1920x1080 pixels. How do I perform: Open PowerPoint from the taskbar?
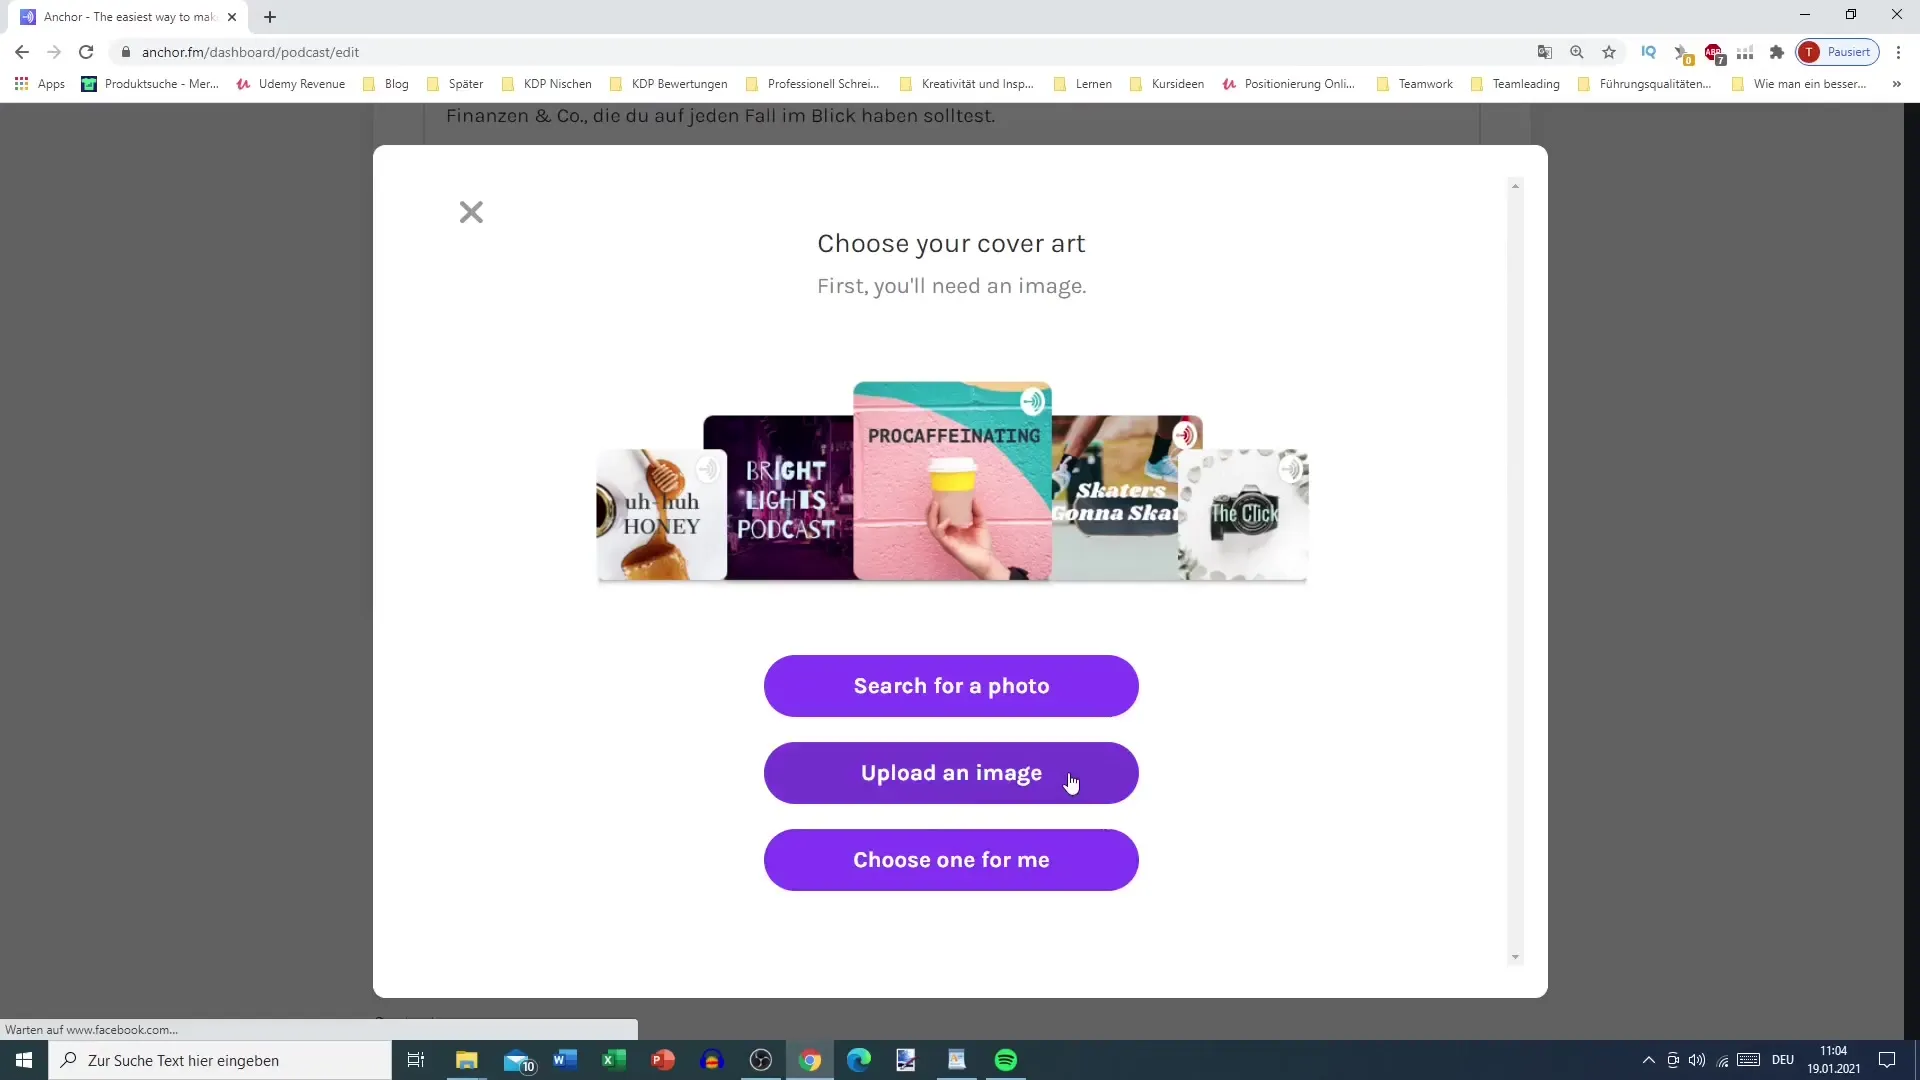pos(663,1060)
